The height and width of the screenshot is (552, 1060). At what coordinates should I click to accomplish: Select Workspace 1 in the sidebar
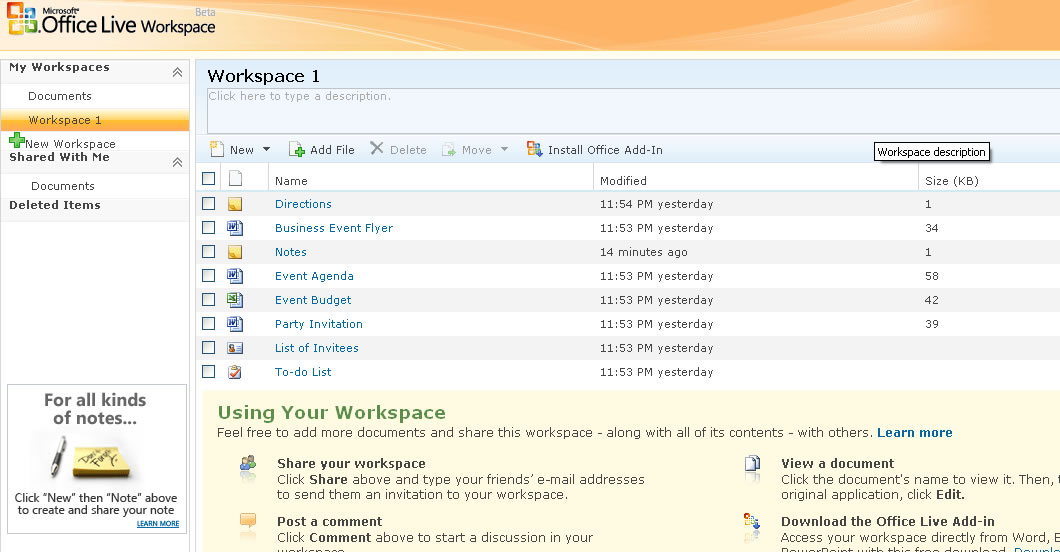(95, 120)
